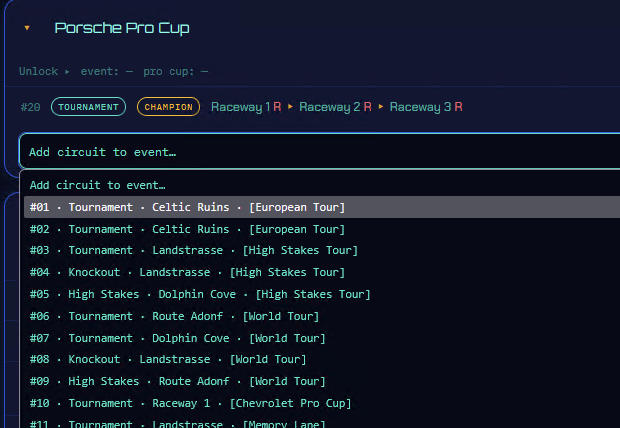The image size is (620, 428).
Task: Select Raceway 2 R in event sequence
Action: pyautogui.click(x=335, y=107)
